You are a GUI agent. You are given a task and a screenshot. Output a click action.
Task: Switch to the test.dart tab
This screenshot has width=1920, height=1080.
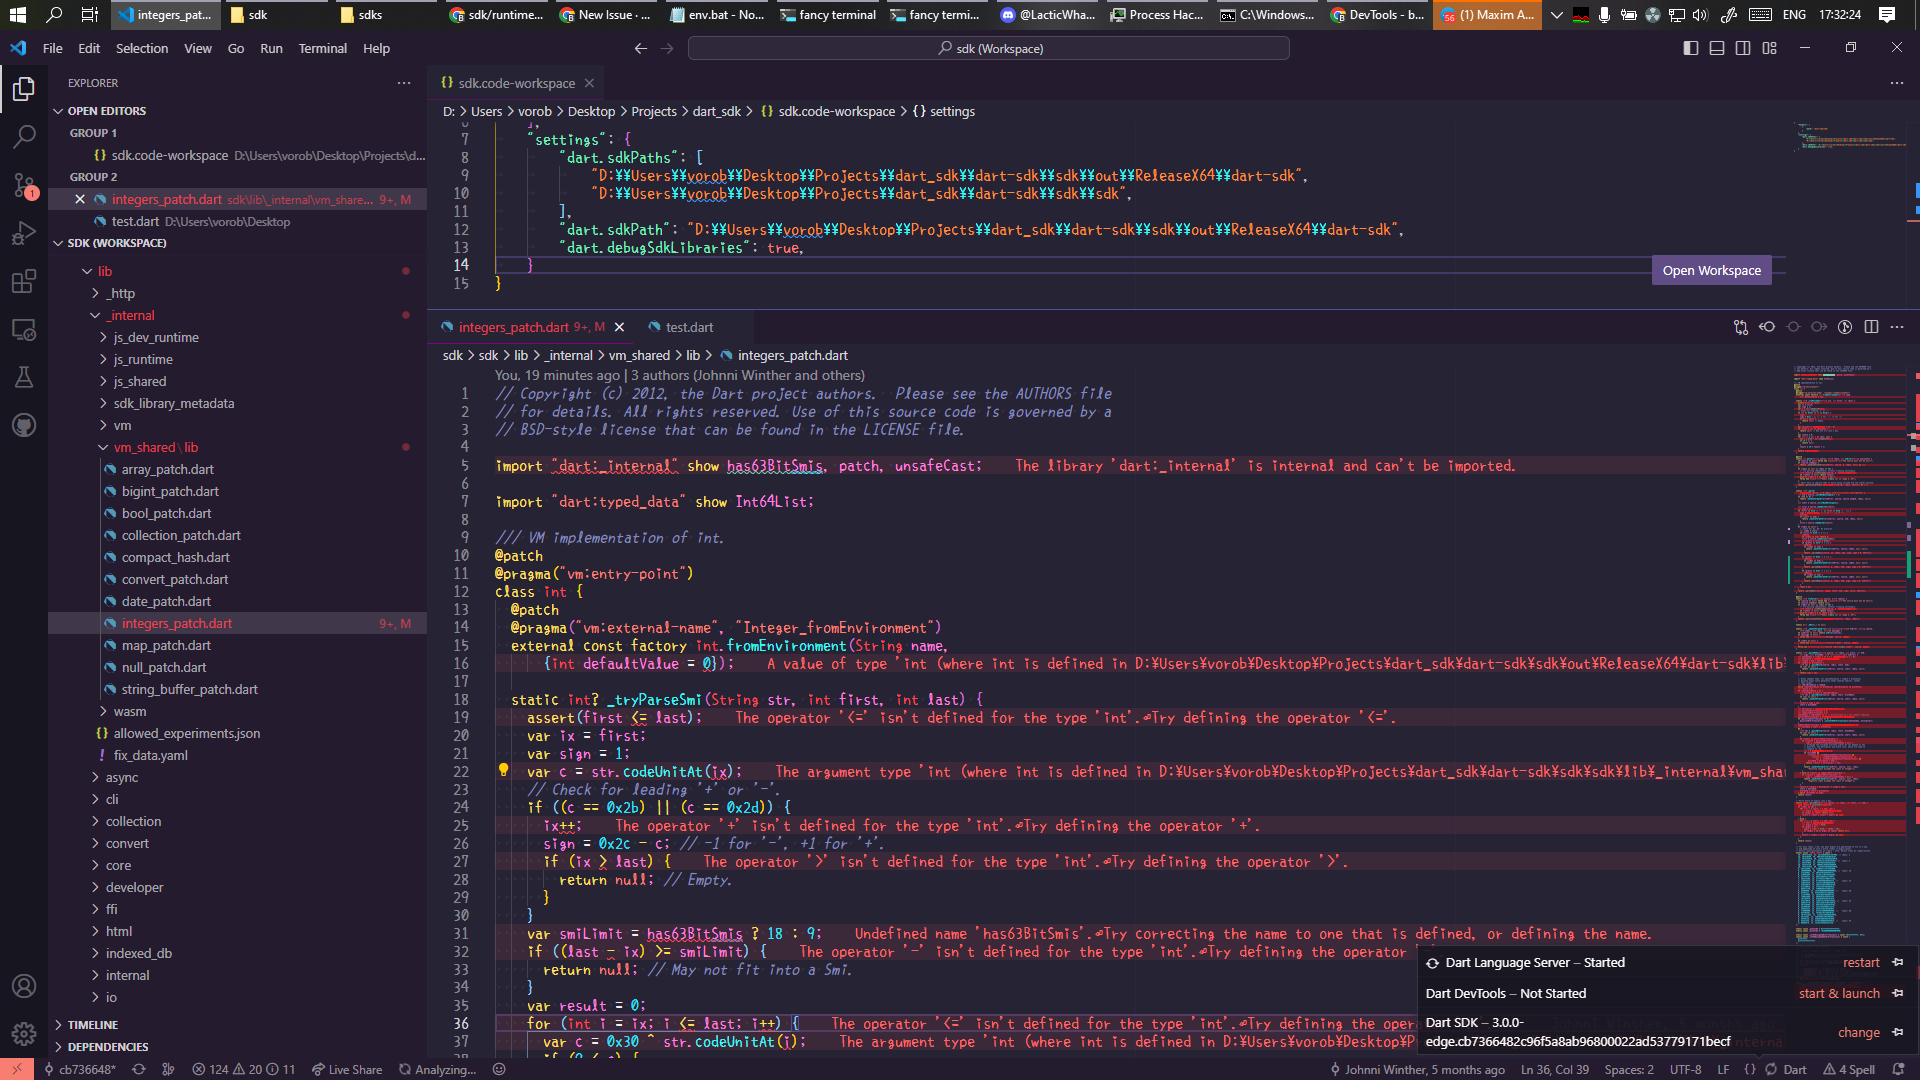[689, 327]
